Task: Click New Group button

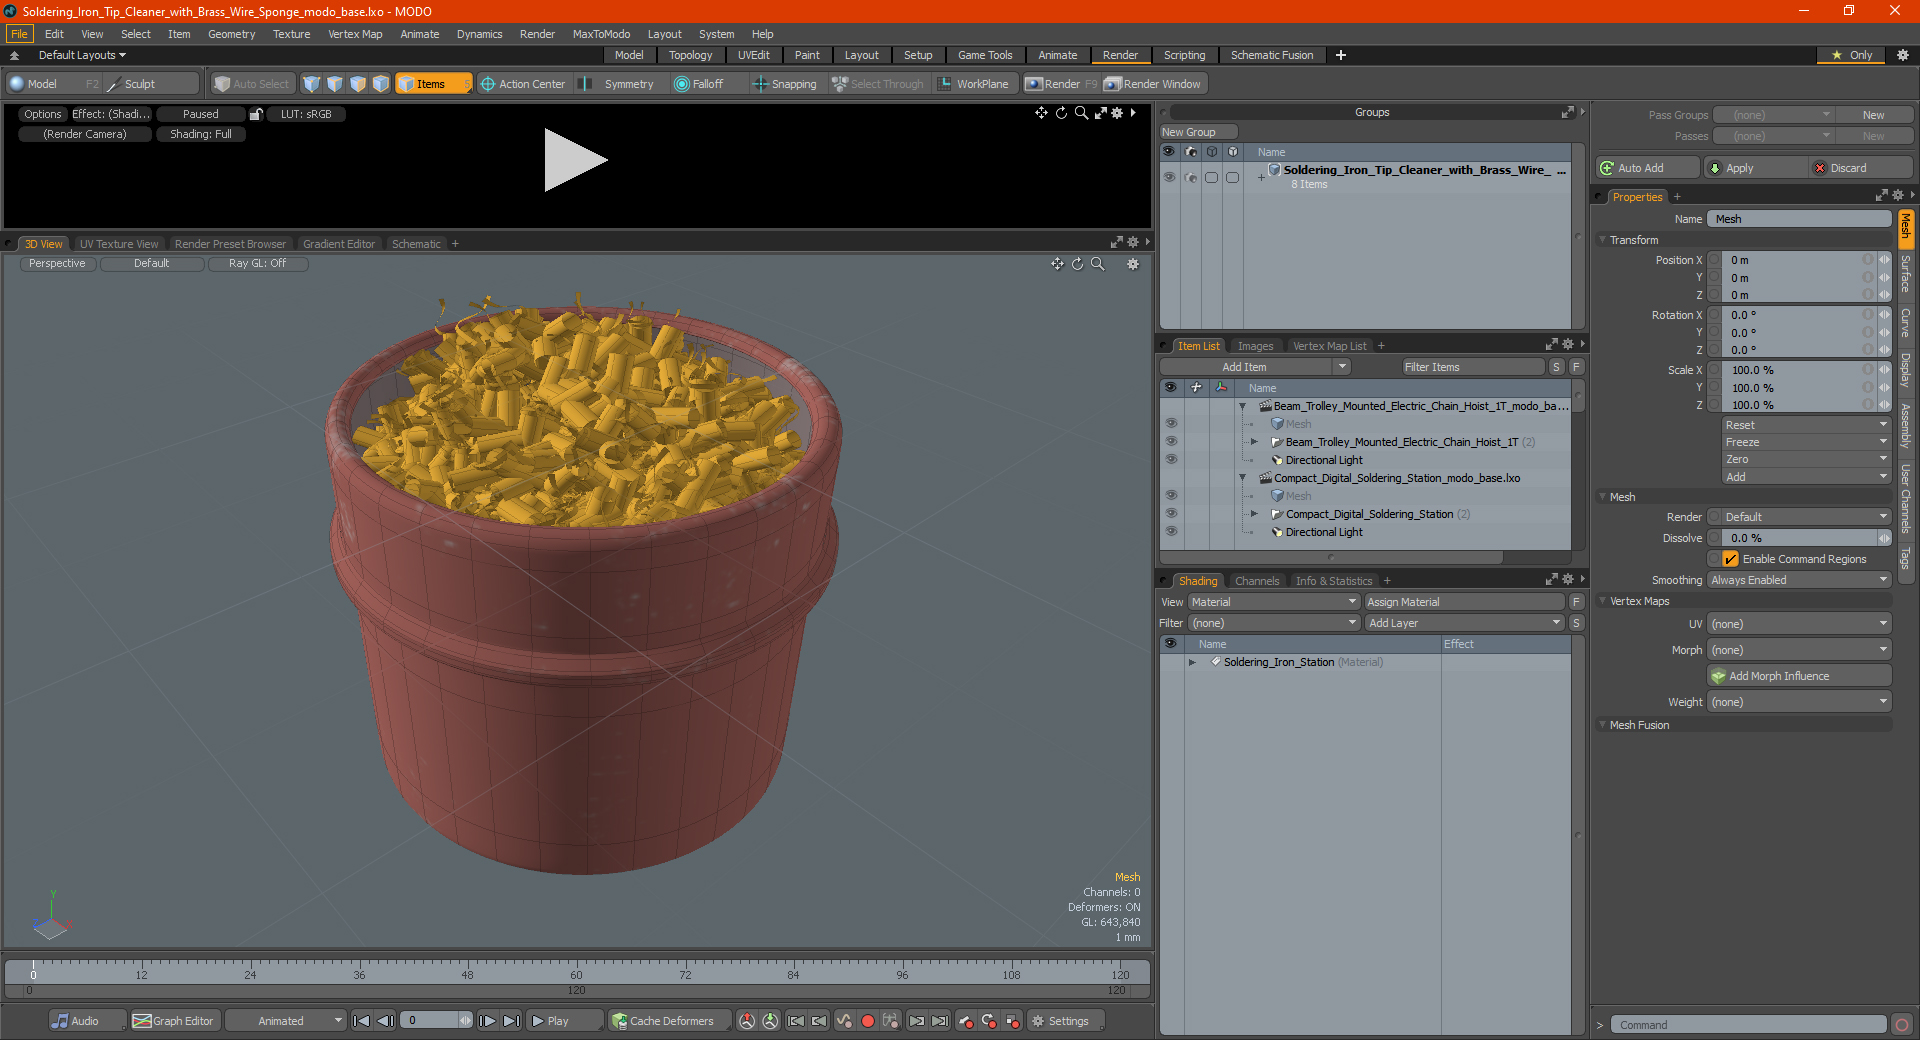Action: point(1198,132)
